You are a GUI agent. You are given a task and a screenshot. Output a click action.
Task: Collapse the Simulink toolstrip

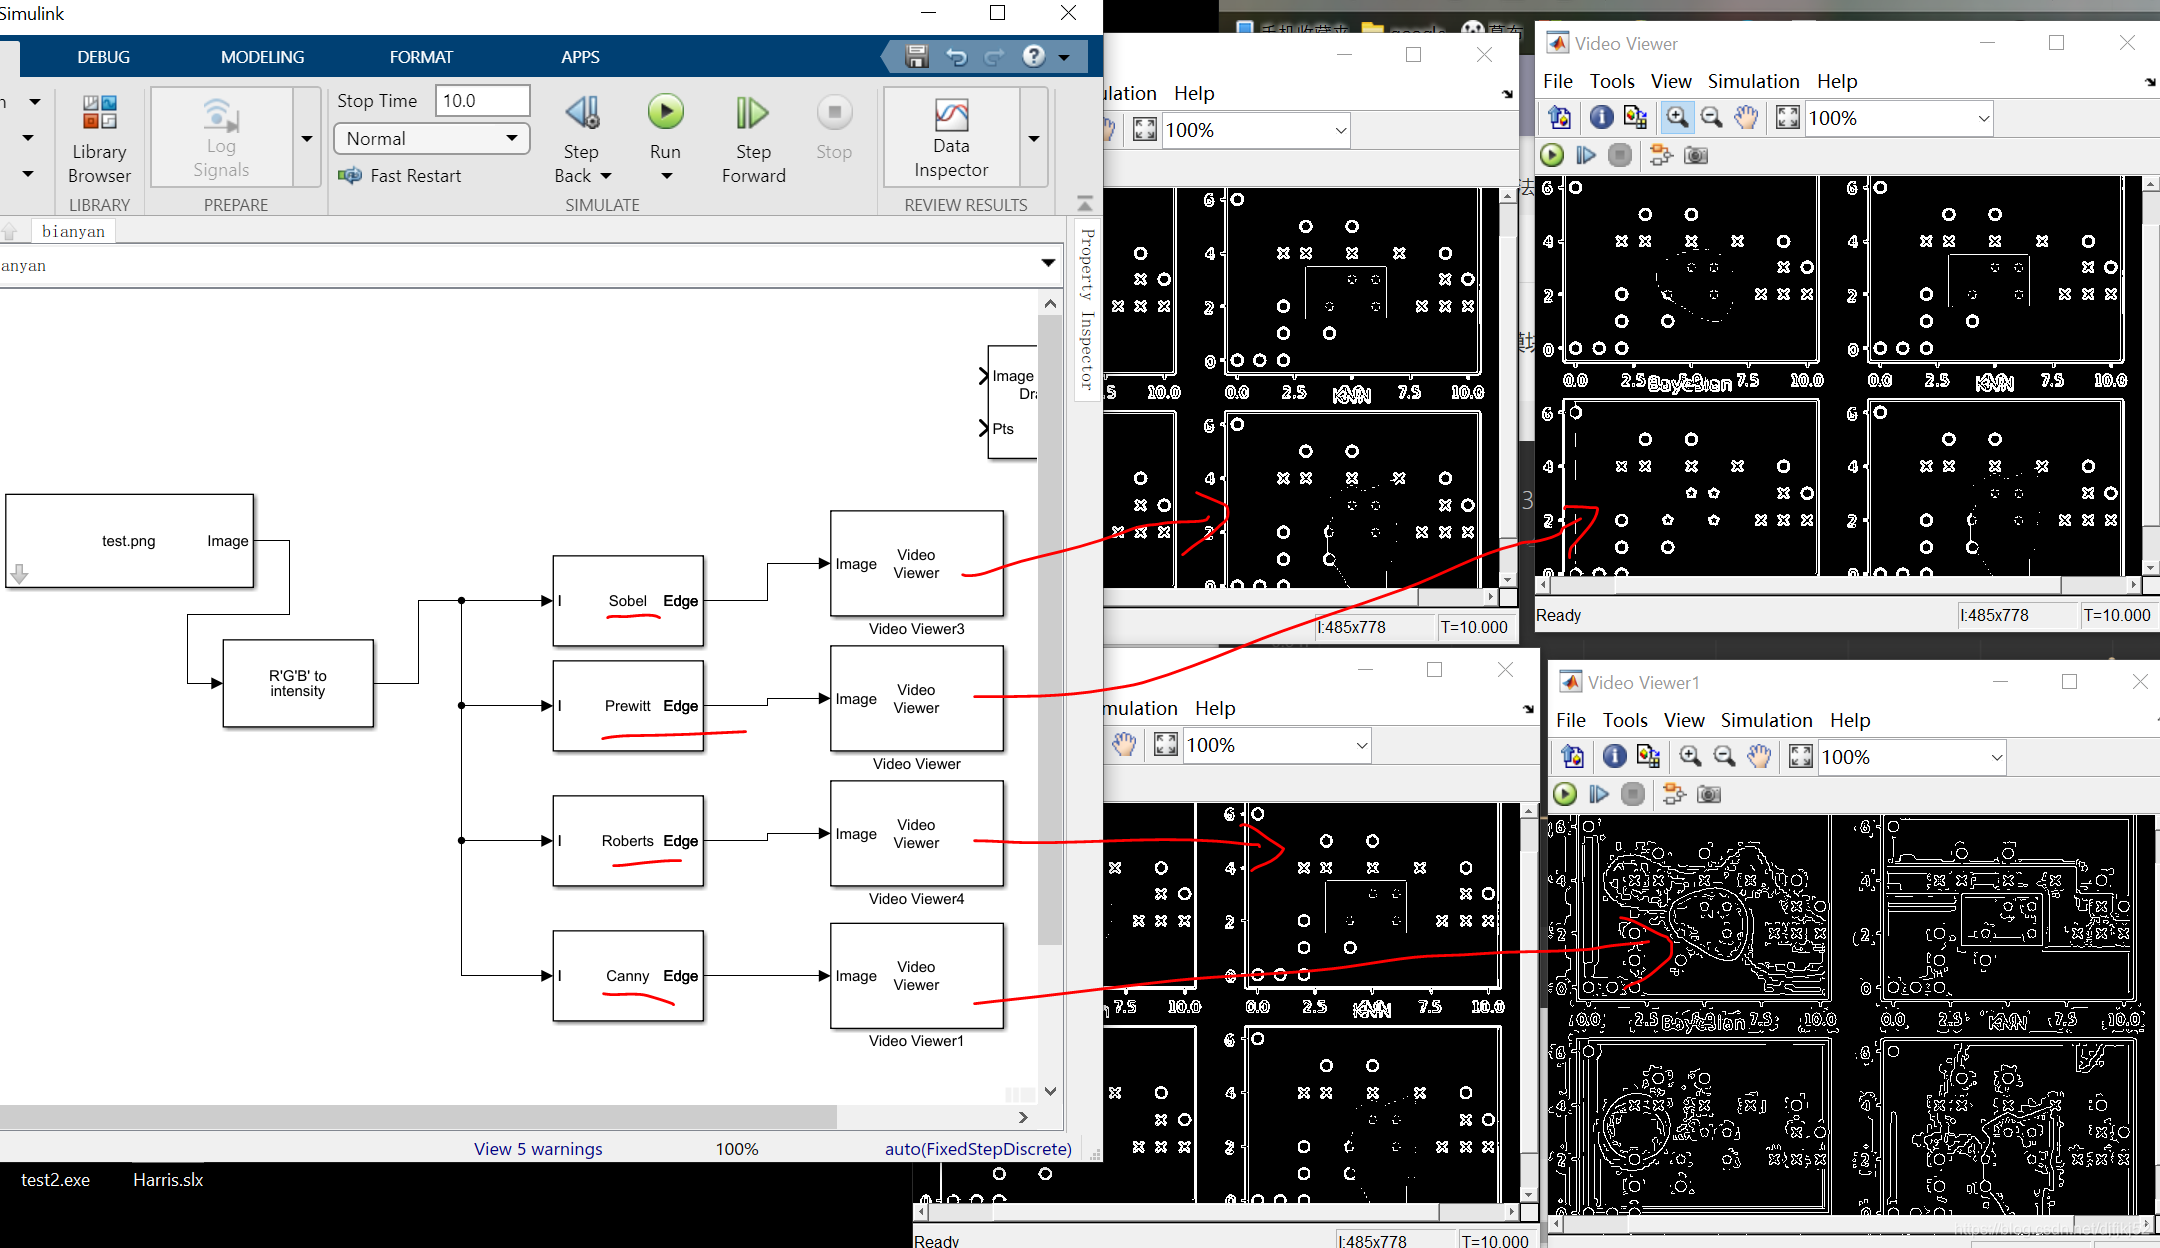pyautogui.click(x=1085, y=203)
